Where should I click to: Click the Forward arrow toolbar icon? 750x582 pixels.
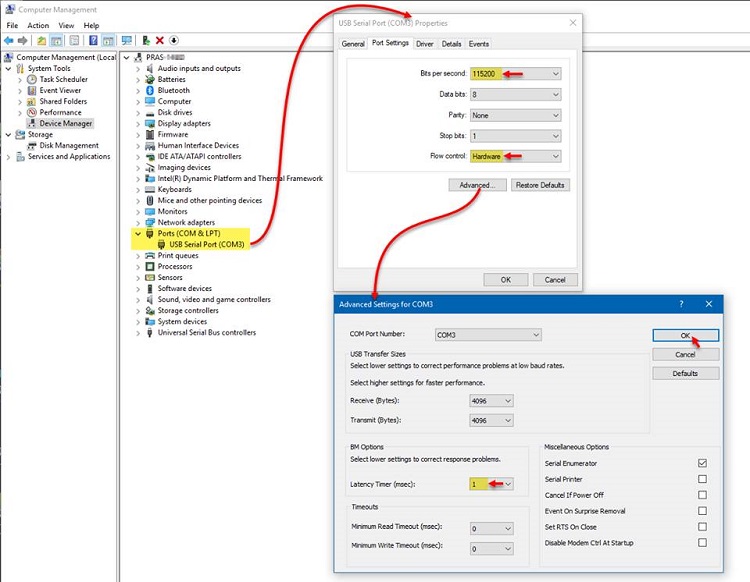pos(22,41)
